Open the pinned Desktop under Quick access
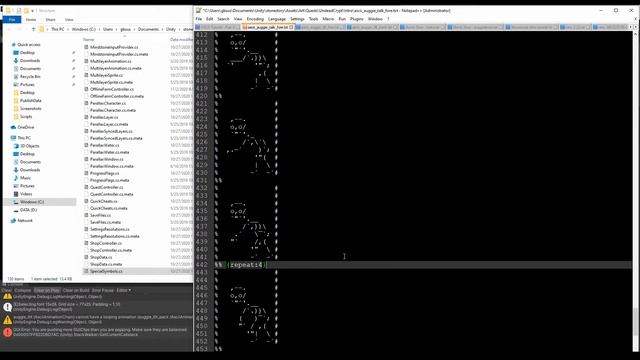The height and width of the screenshot is (360, 640). [27, 53]
